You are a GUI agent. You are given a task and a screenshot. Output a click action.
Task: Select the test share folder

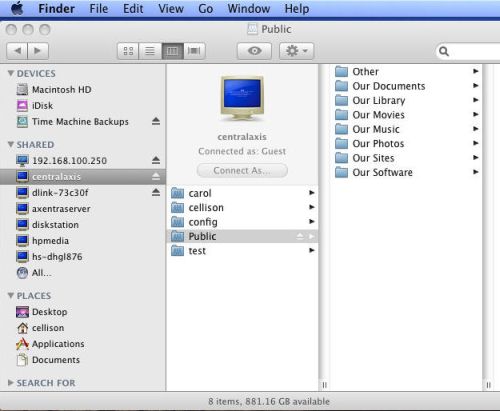tap(242, 251)
